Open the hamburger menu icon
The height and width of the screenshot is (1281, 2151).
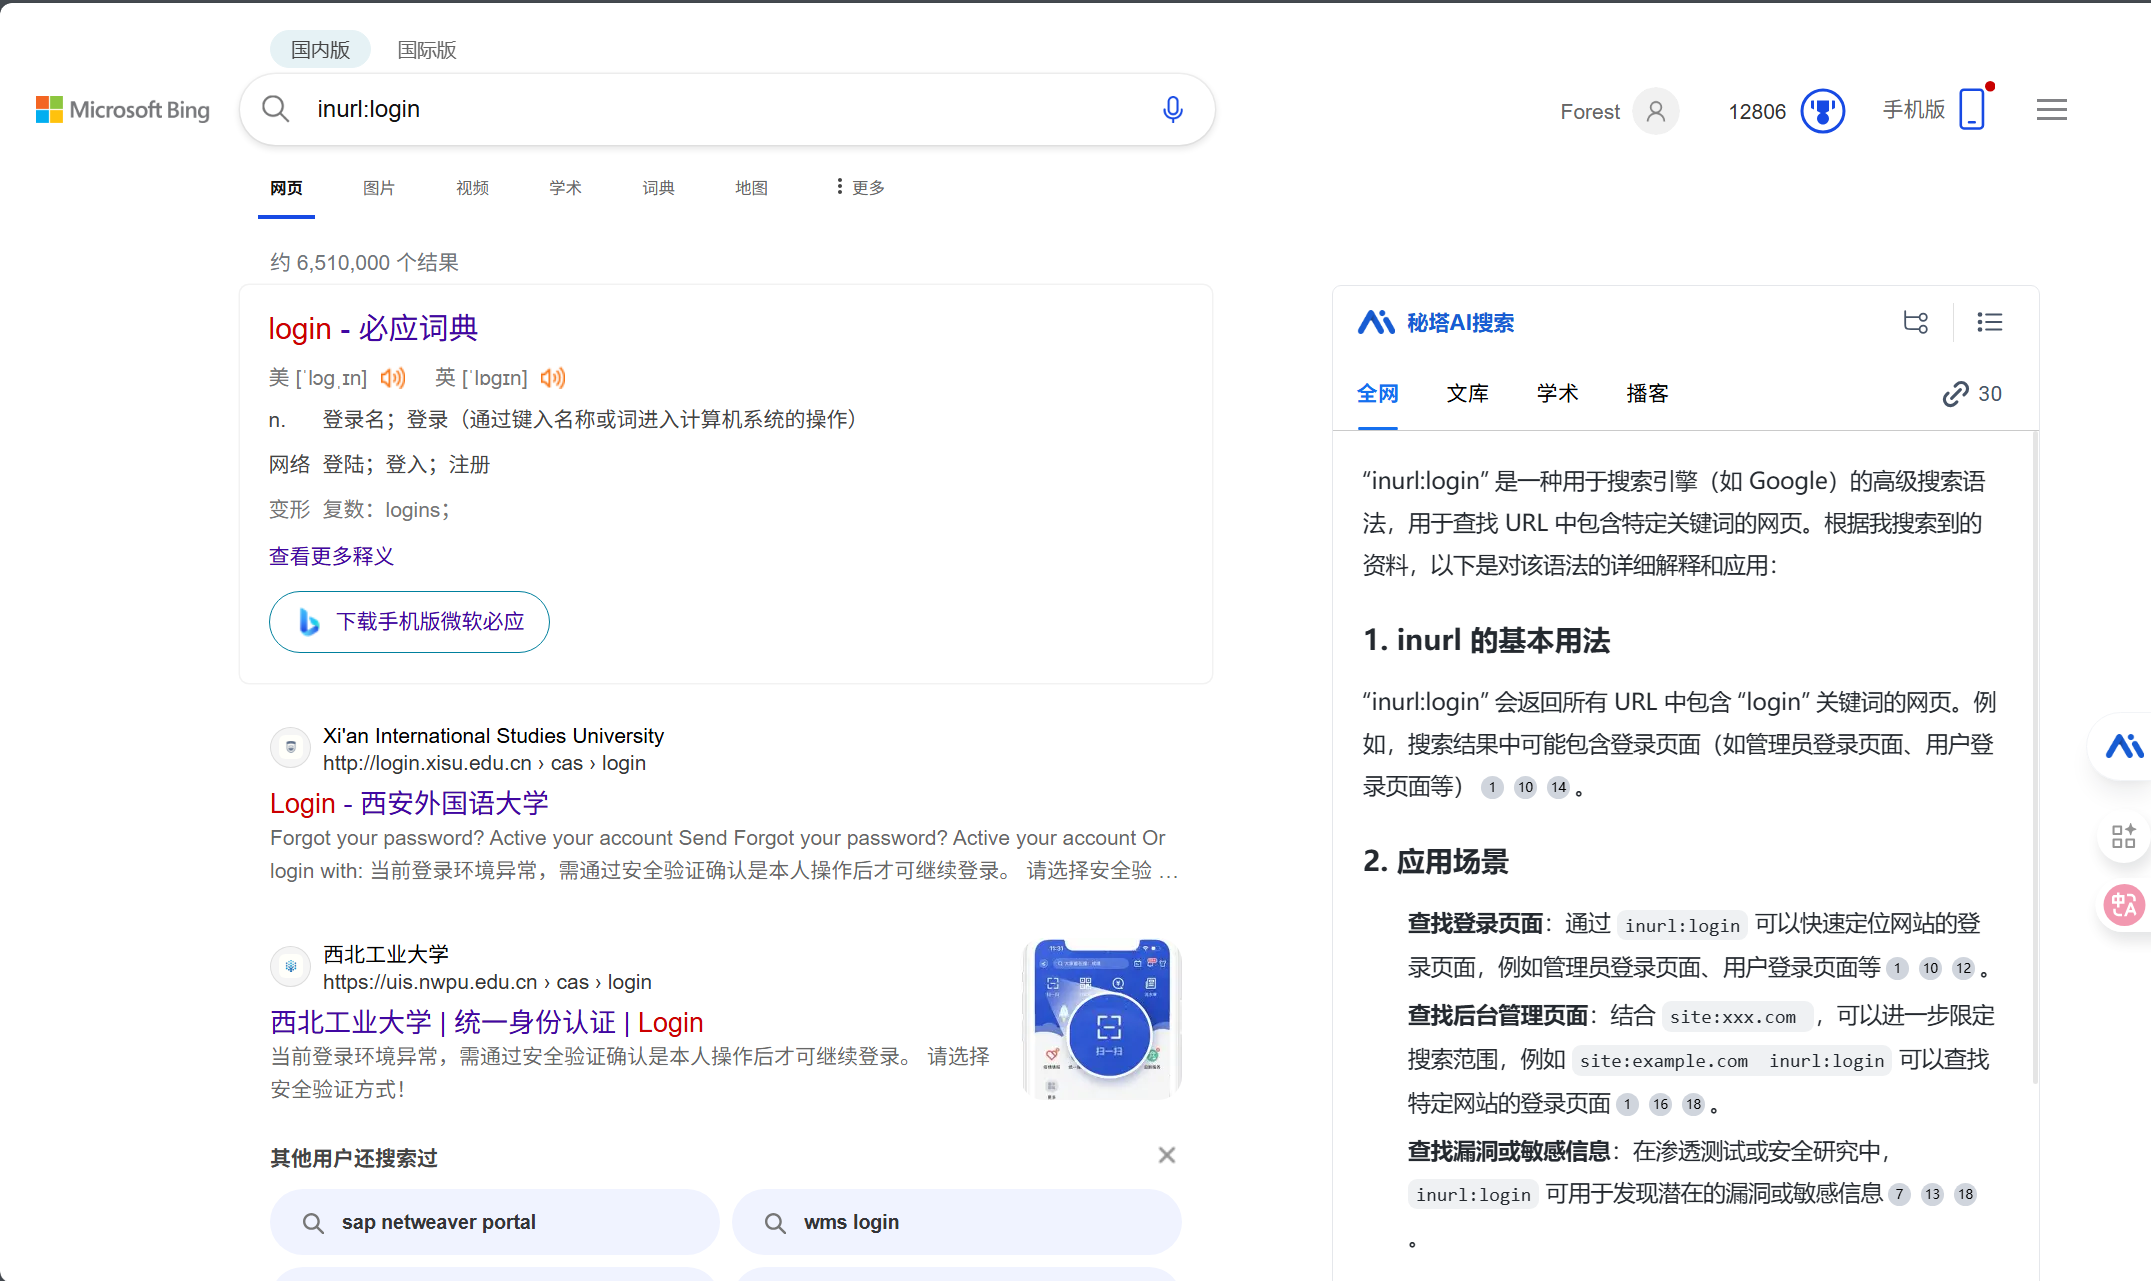[2051, 110]
